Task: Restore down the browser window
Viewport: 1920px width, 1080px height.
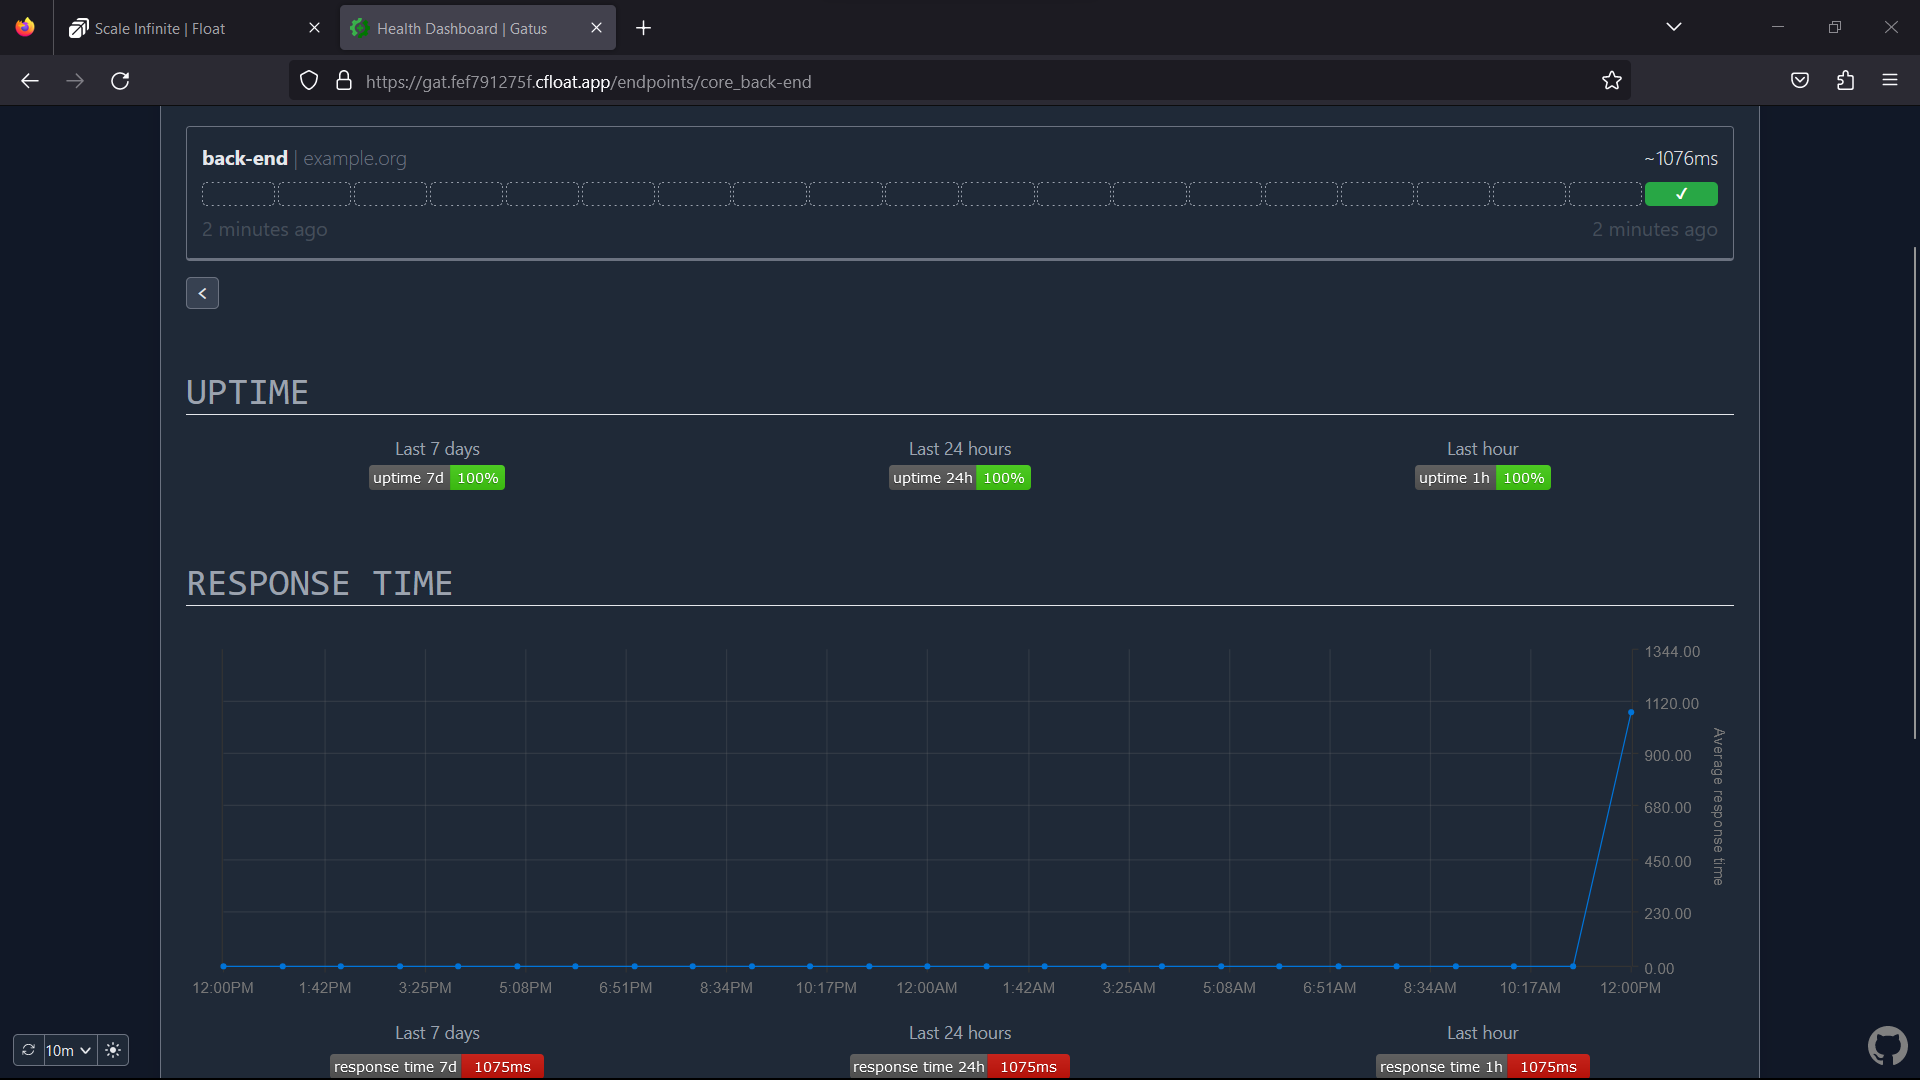Action: 1834,27
